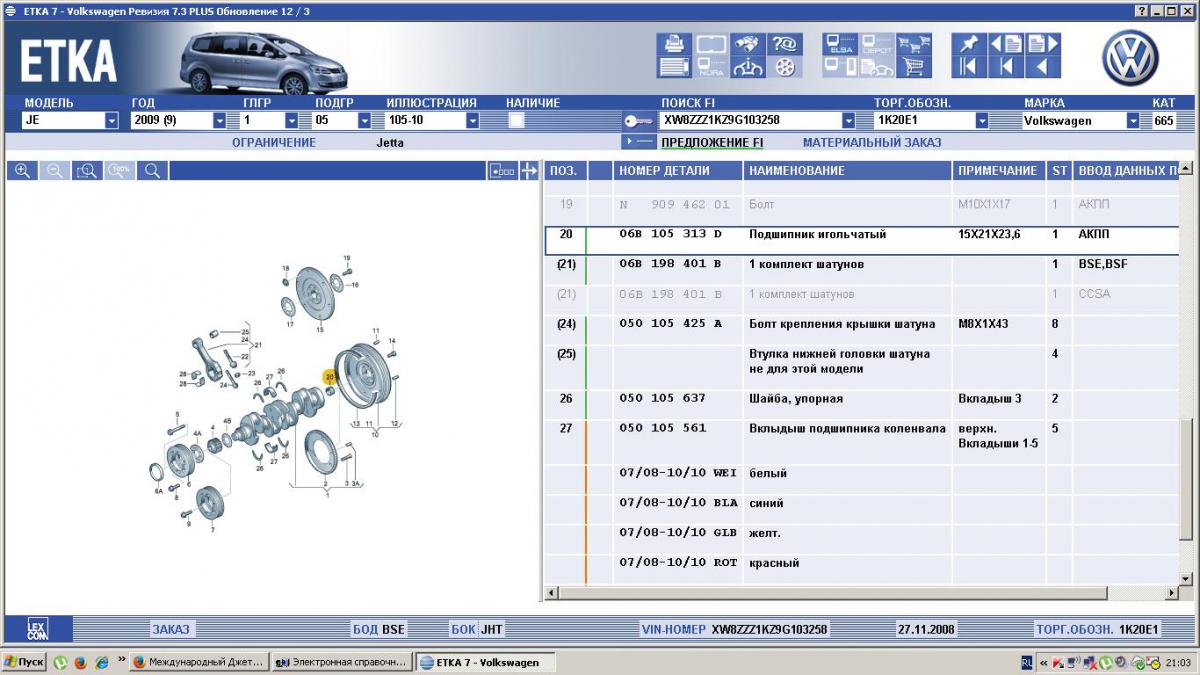Switch to Международный Джет taskbar window
The image size is (1200, 675).
[199, 662]
